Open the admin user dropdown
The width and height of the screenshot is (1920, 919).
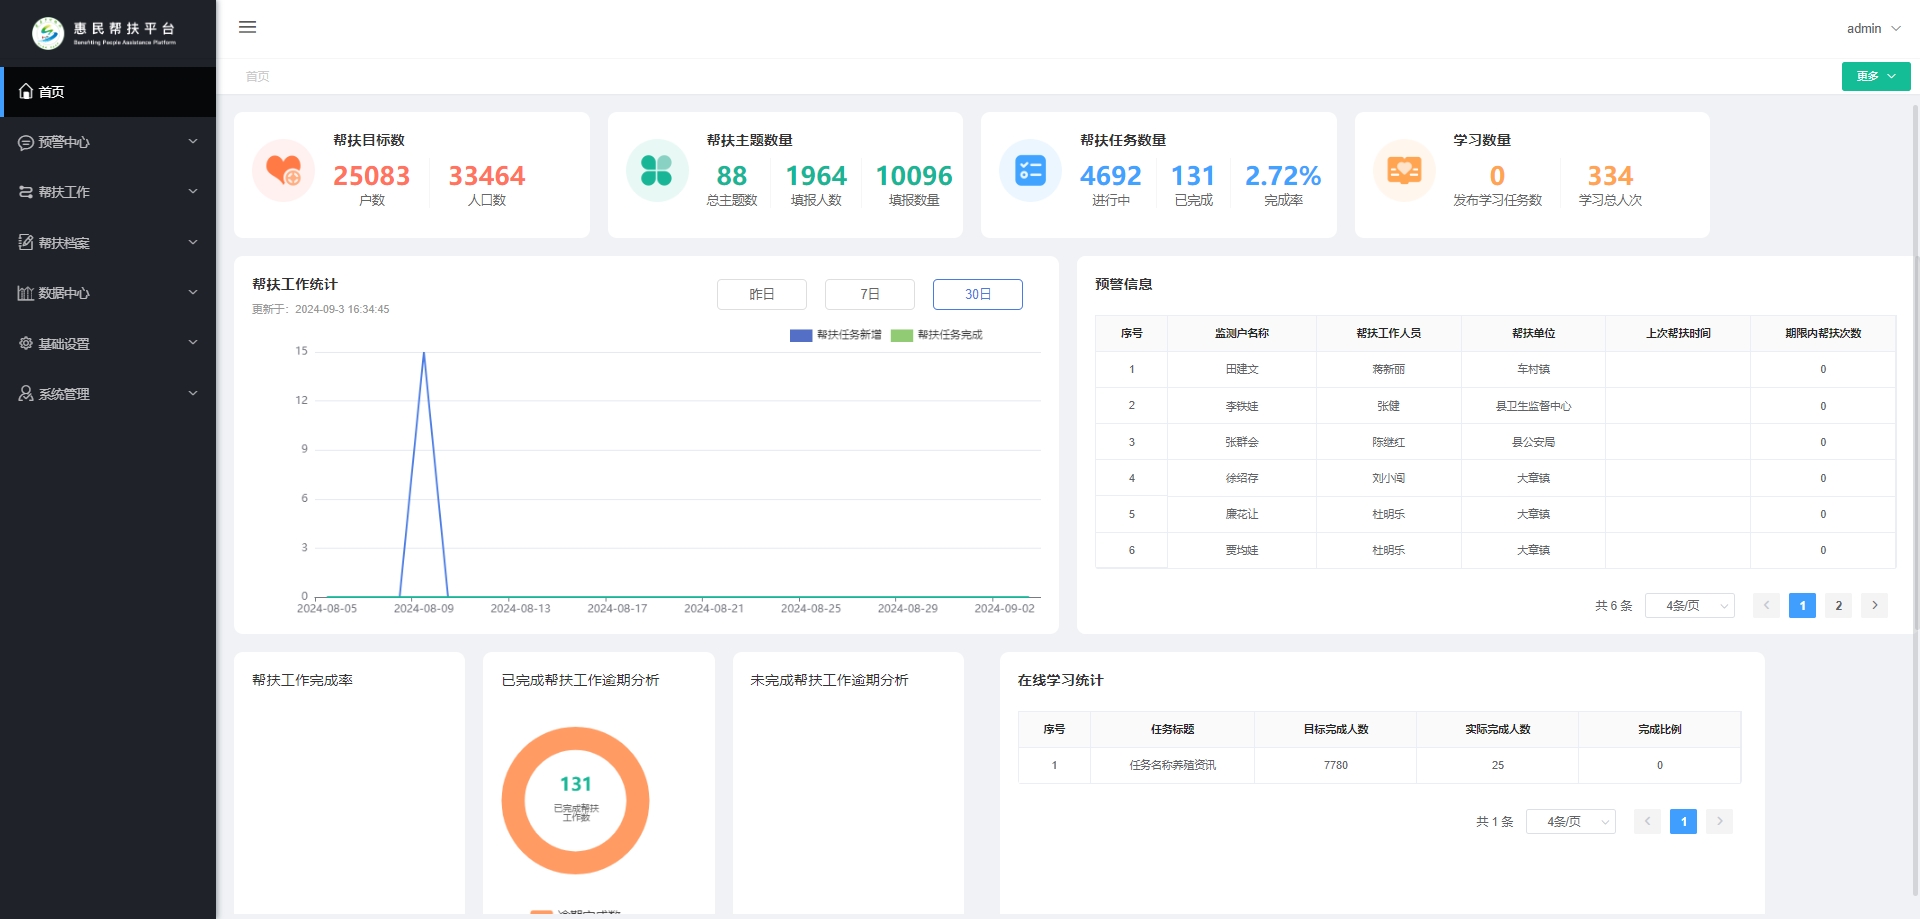[x=1873, y=28]
